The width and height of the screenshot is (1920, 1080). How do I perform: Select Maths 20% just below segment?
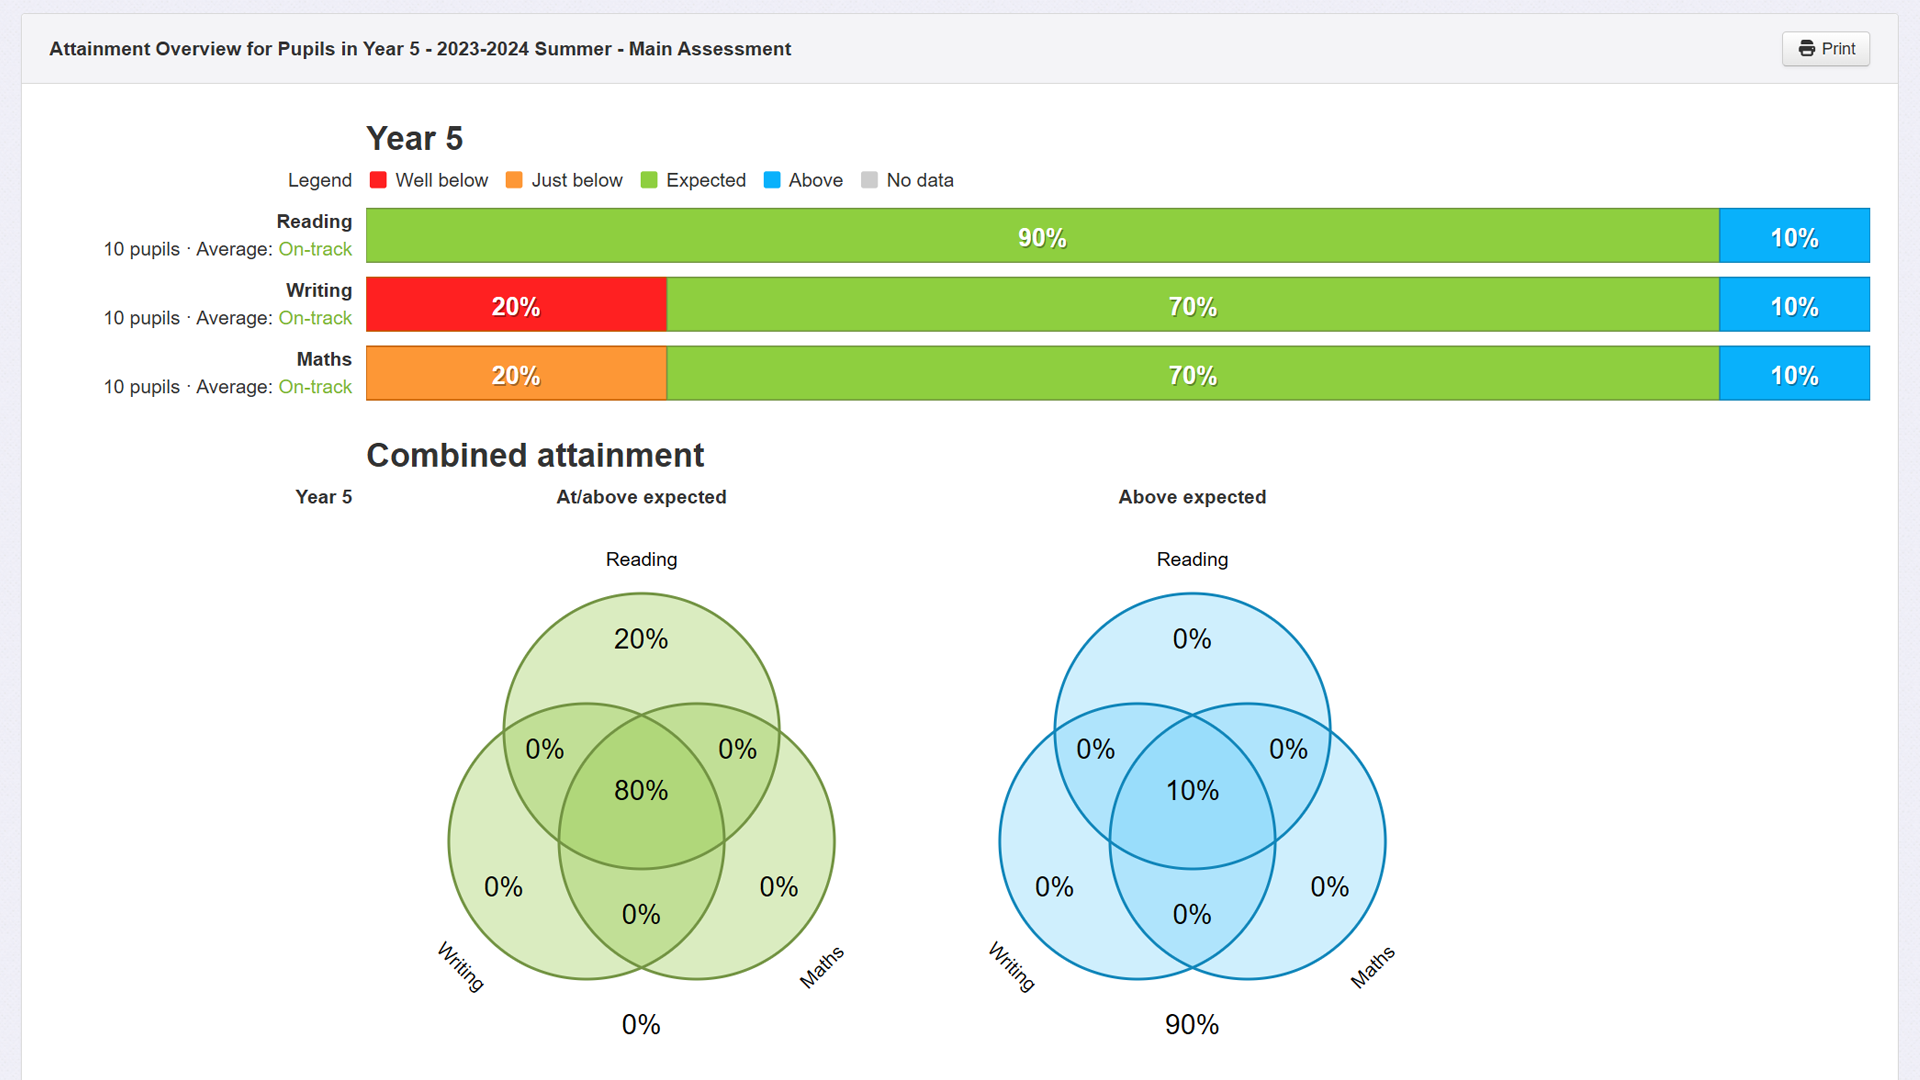click(x=516, y=374)
